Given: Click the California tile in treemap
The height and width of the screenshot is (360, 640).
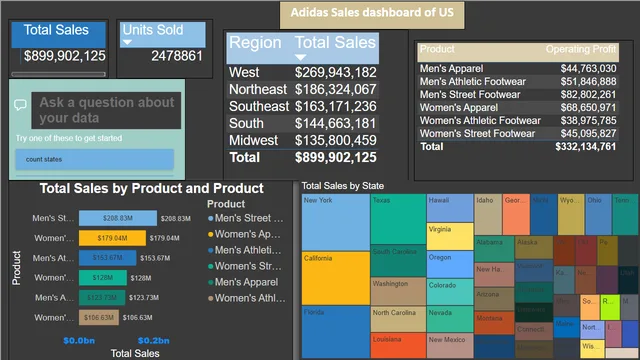Looking at the screenshot, I should pos(336,278).
